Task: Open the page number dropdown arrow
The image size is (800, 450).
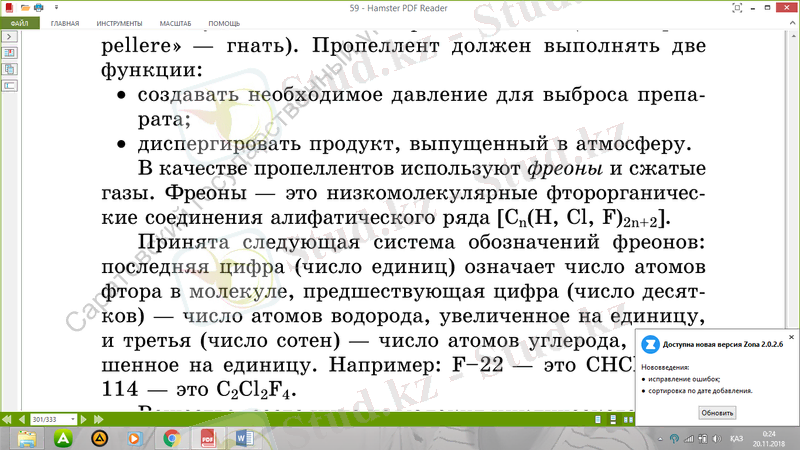Action: click(73, 419)
